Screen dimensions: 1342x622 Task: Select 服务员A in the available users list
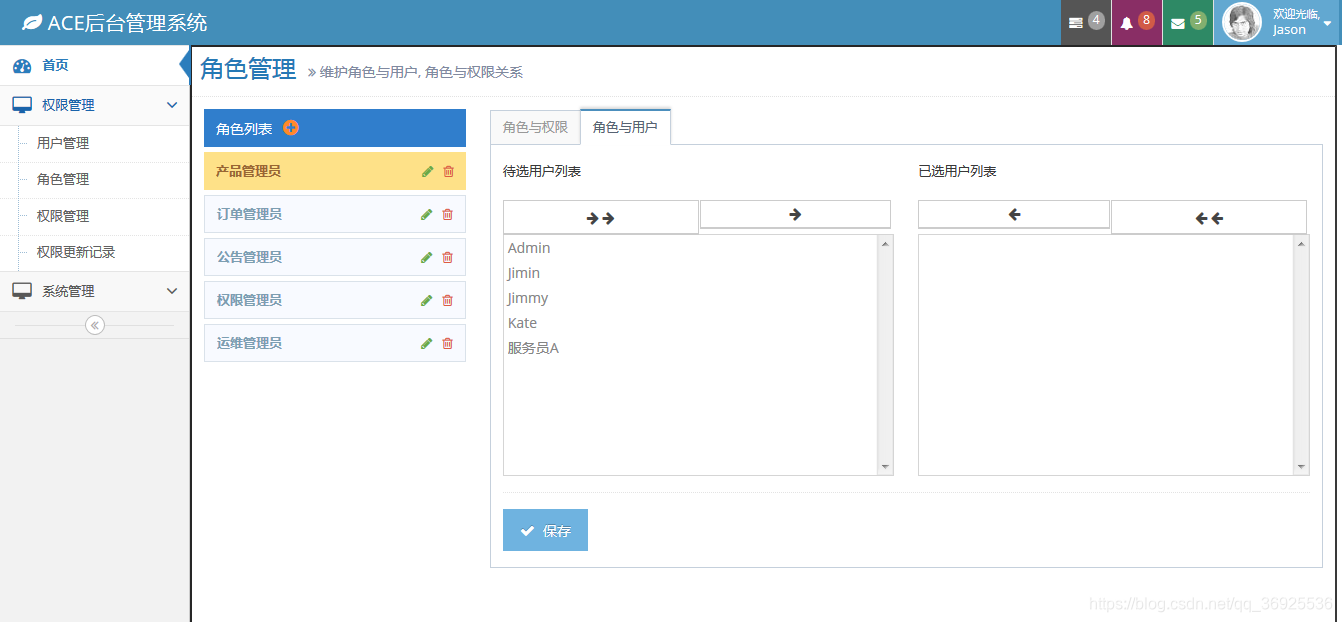690,348
